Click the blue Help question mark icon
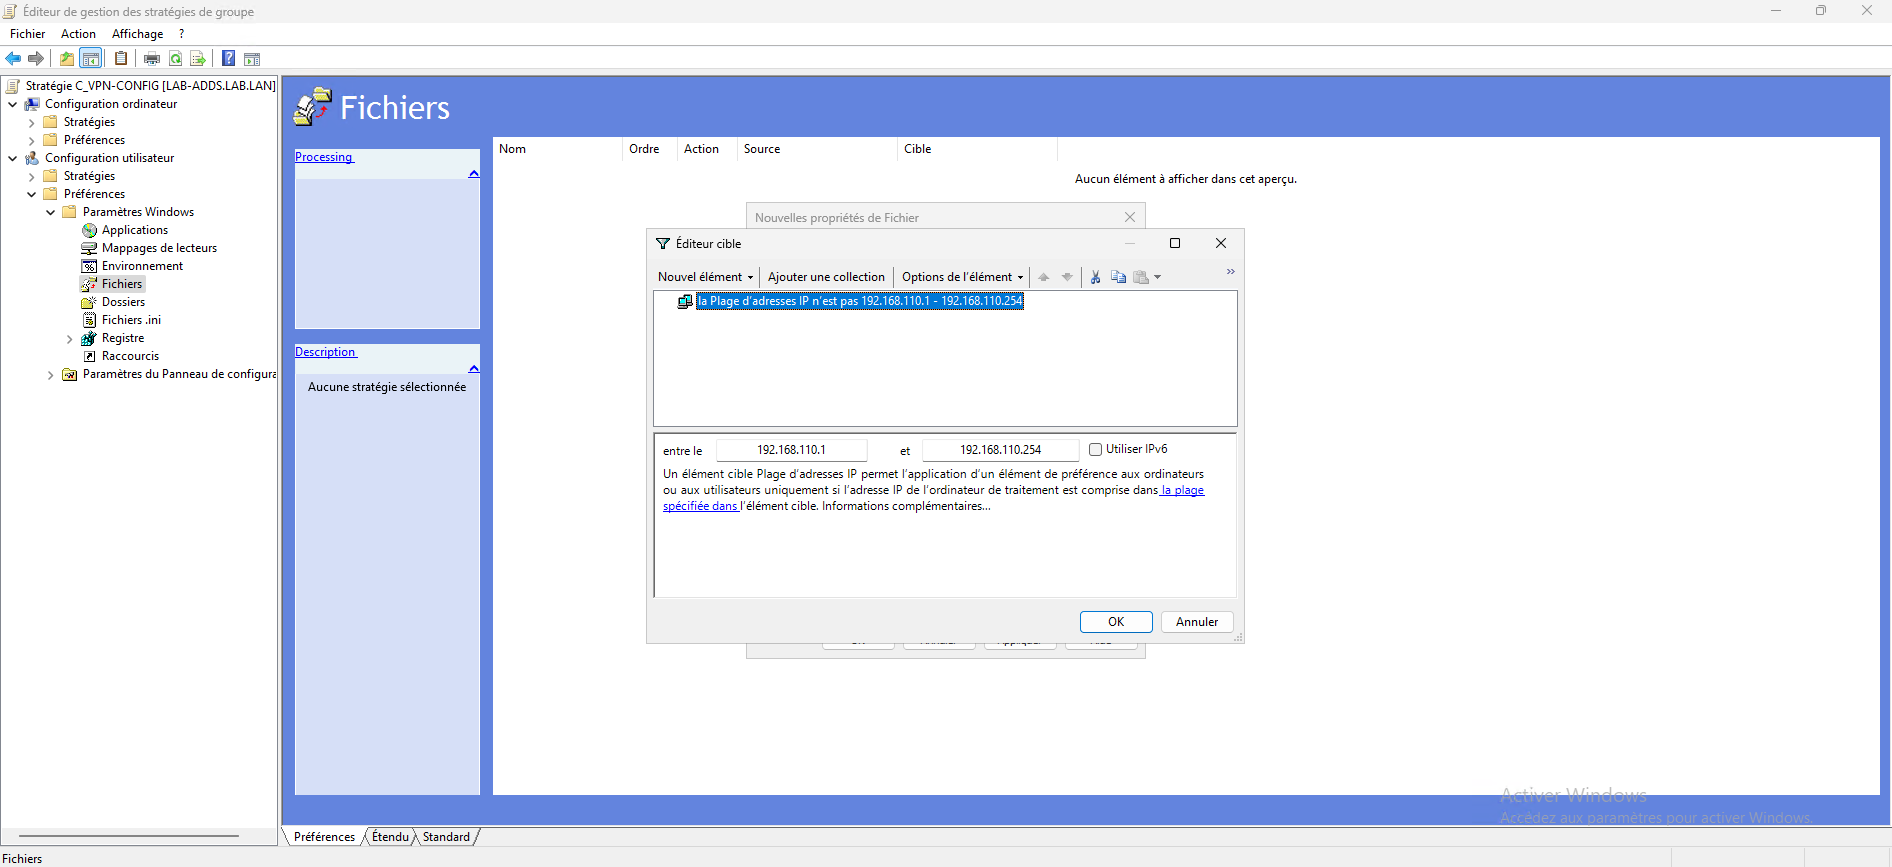Screen dimensions: 1892x867 [228, 59]
